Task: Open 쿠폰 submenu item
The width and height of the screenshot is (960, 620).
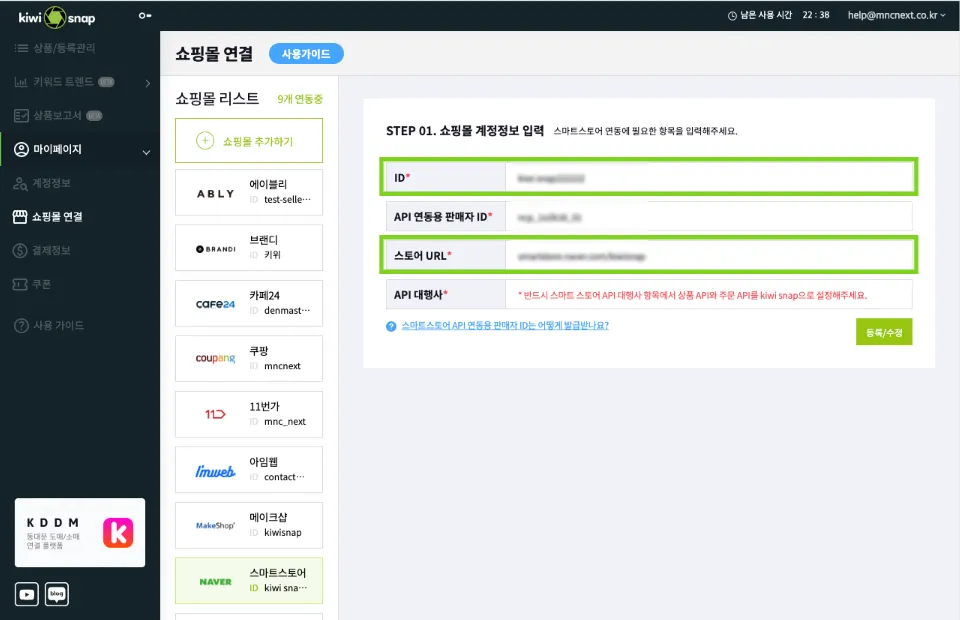Action: (x=41, y=284)
